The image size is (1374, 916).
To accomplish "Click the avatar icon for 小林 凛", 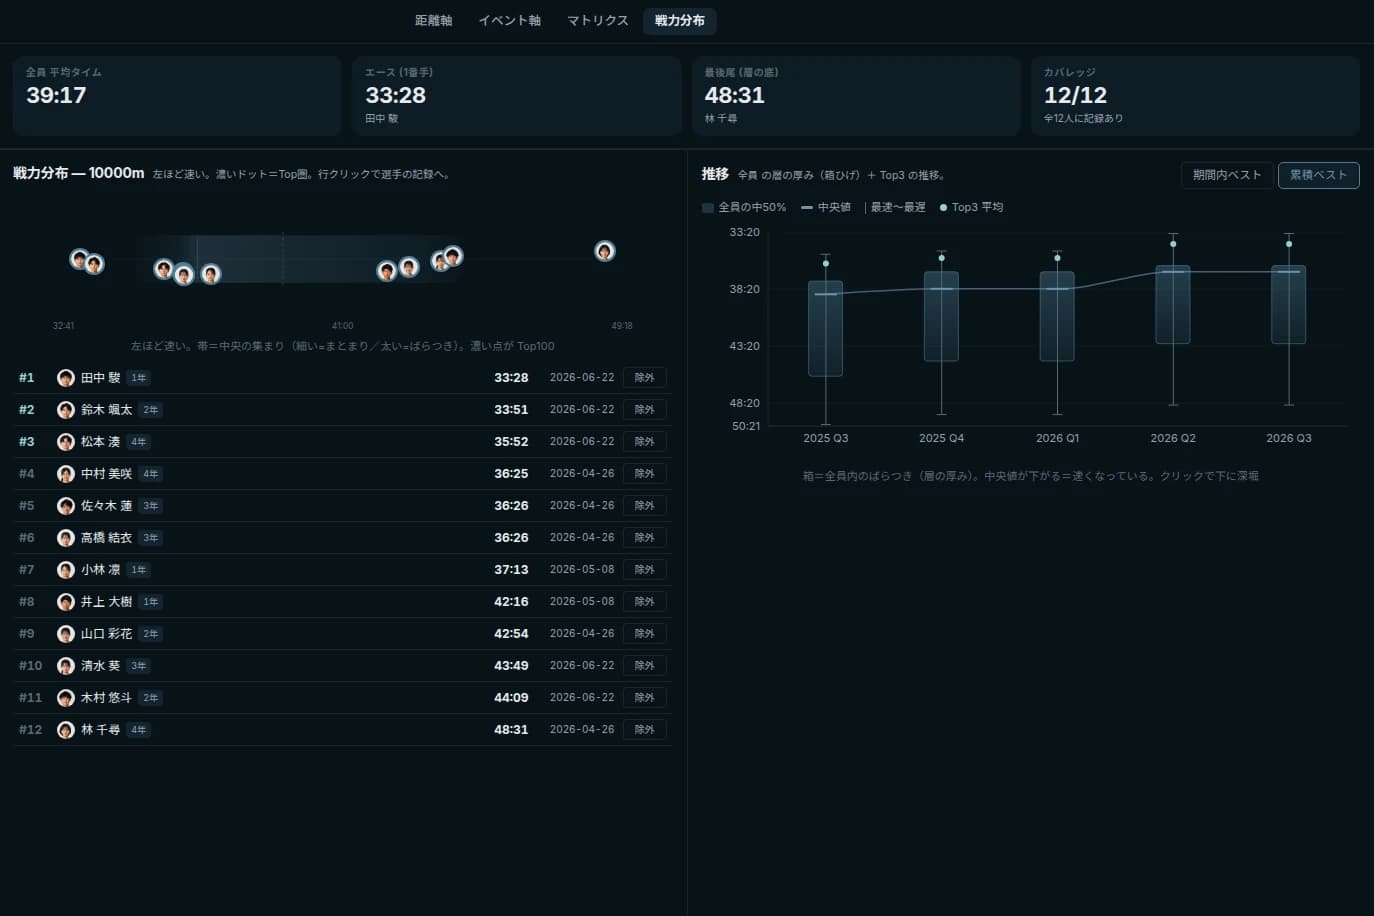I will (x=66, y=570).
